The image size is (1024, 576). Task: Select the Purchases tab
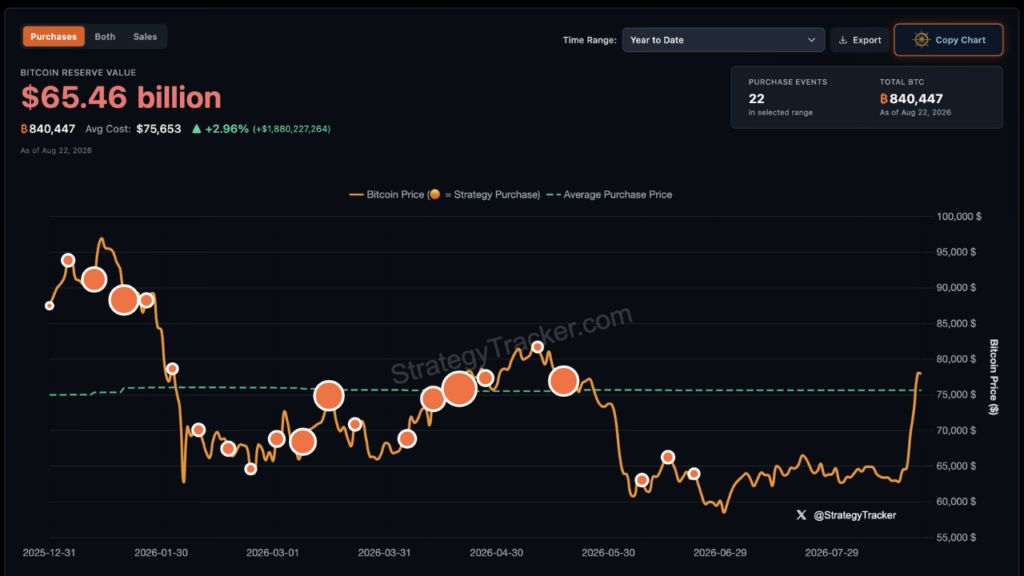(54, 37)
